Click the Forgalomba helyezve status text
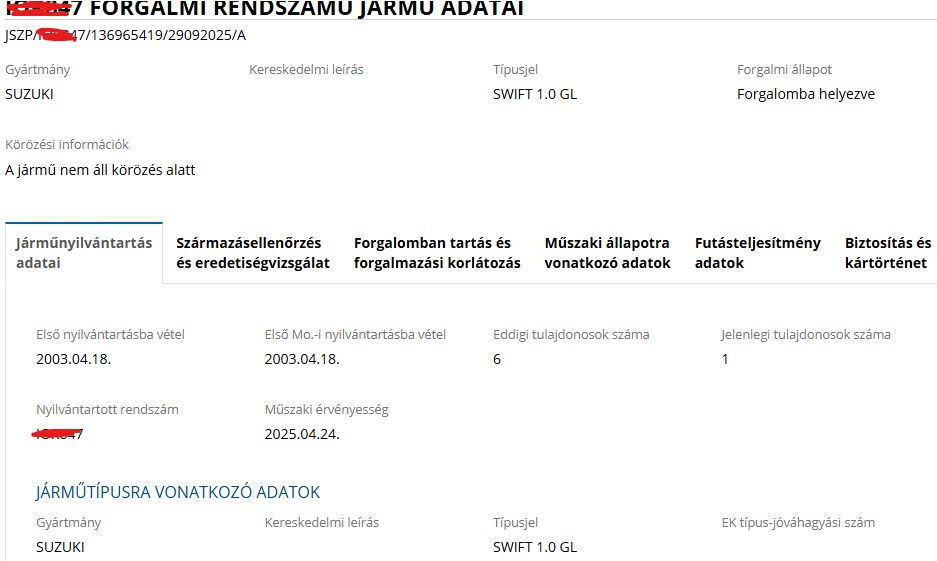The height and width of the screenshot is (561, 937). pos(805,94)
